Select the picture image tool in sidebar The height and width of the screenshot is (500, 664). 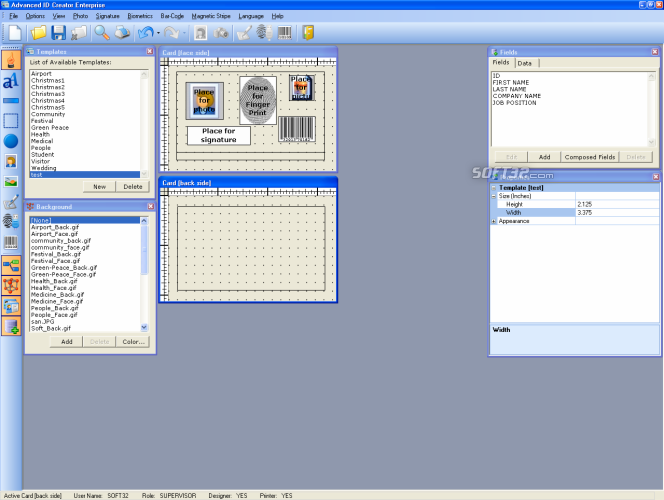tap(11, 182)
